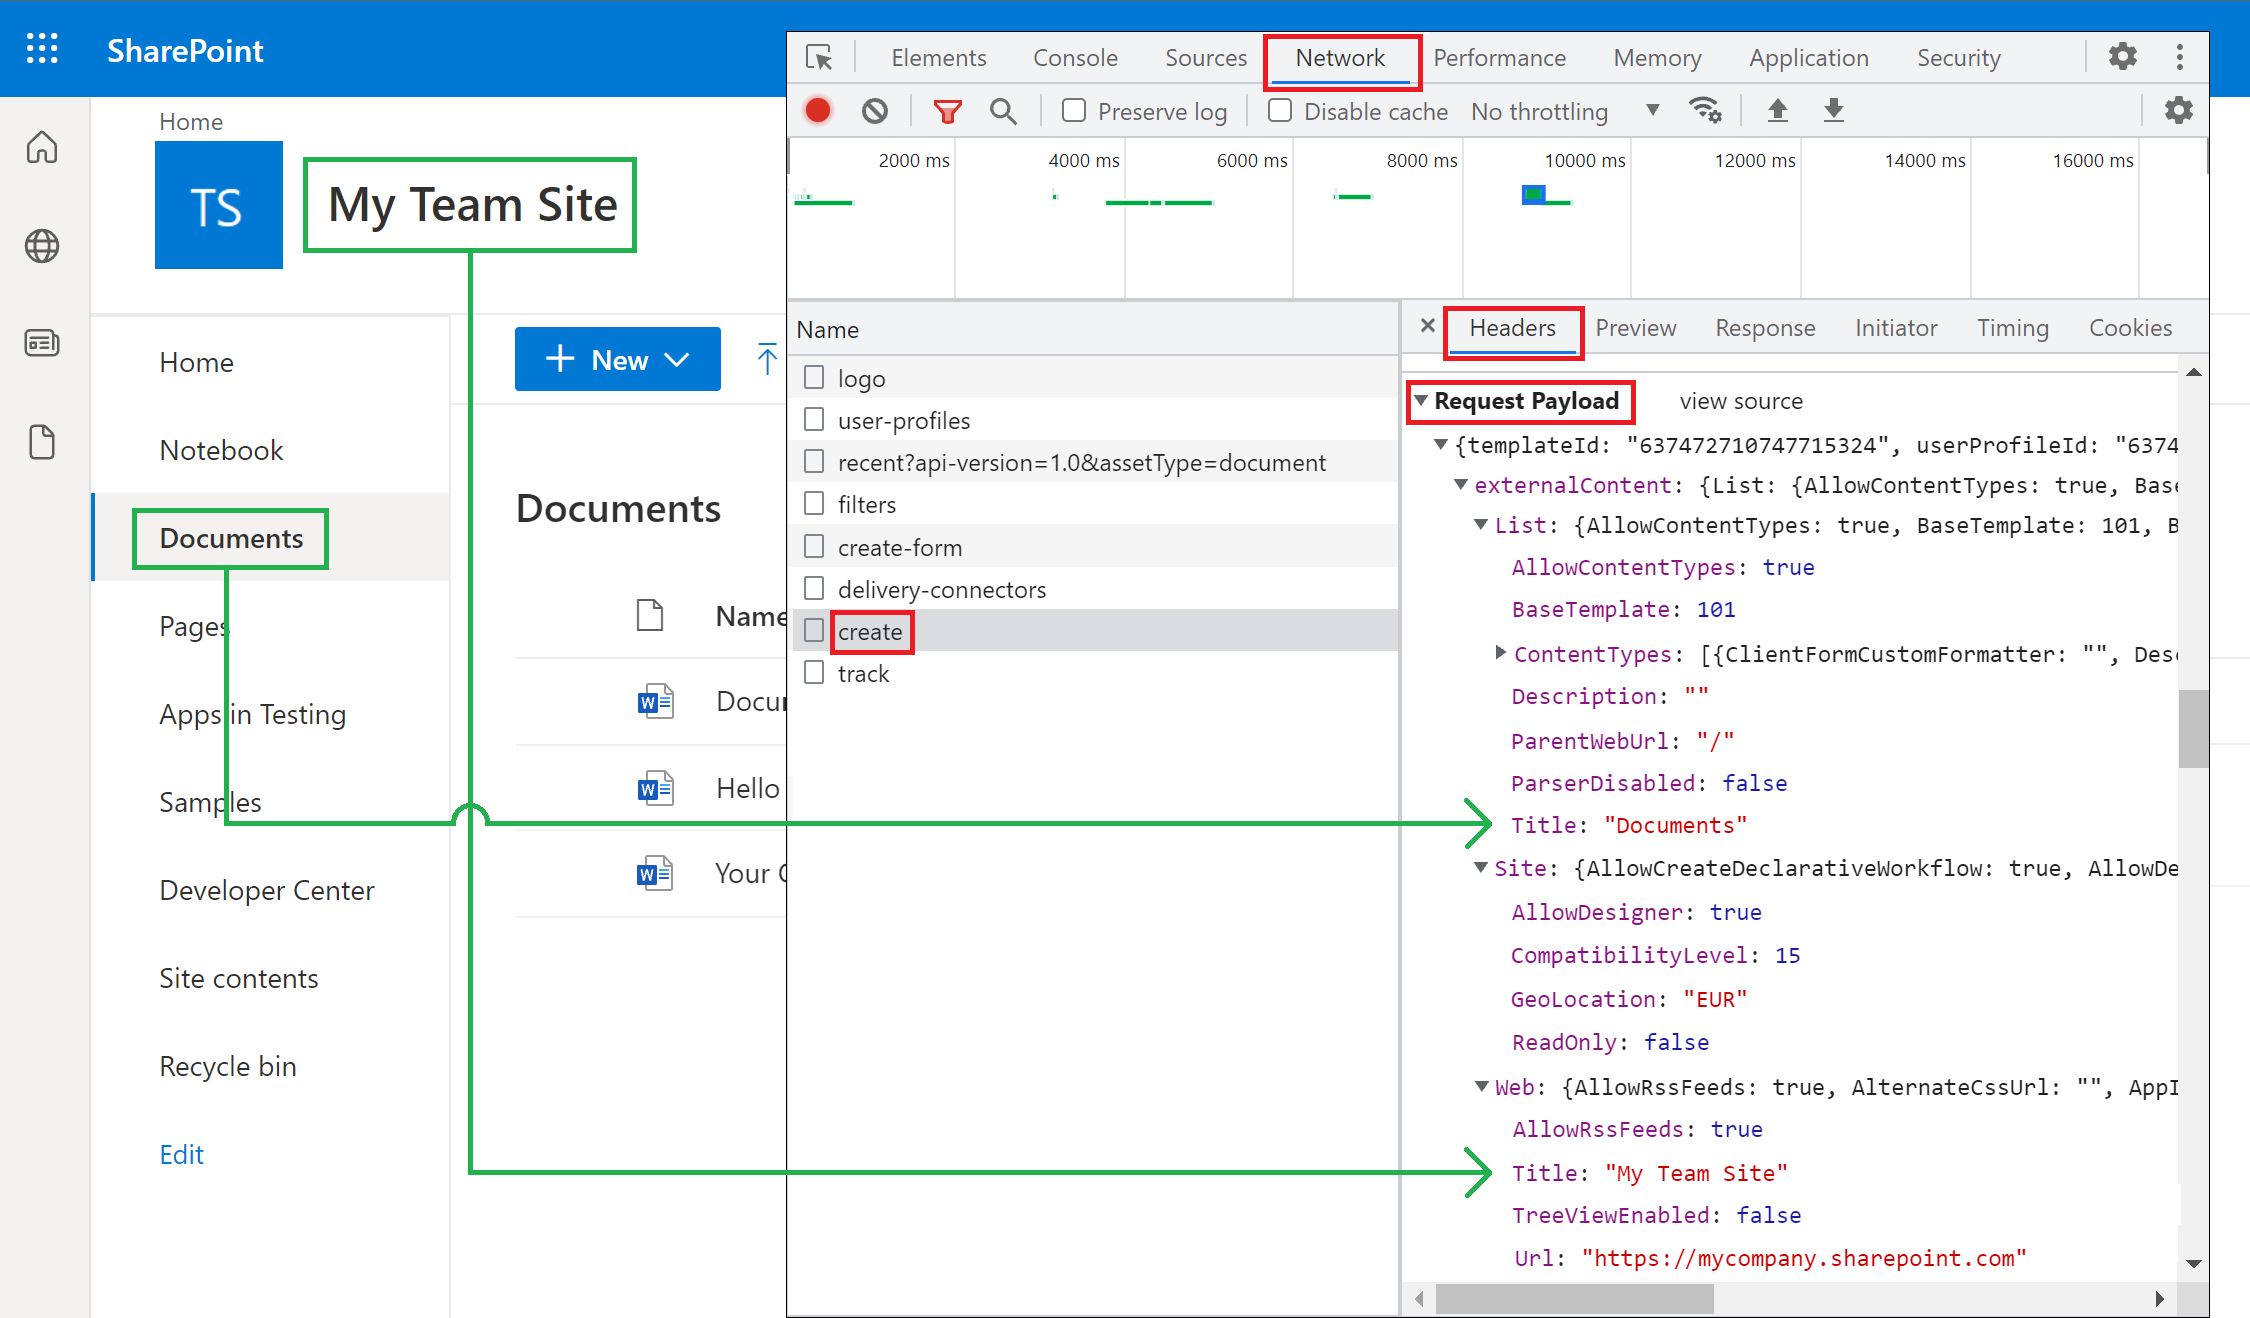Image resolution: width=2250 pixels, height=1318 pixels.
Task: Enable Disable cache
Action: pos(1279,110)
